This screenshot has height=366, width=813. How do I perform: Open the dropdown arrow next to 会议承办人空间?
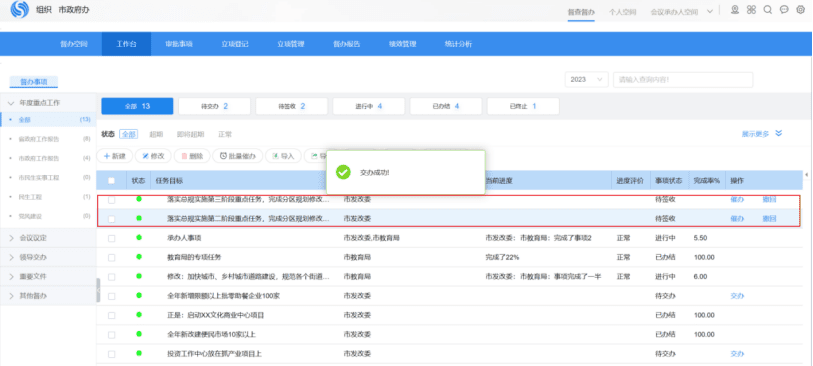coord(709,11)
